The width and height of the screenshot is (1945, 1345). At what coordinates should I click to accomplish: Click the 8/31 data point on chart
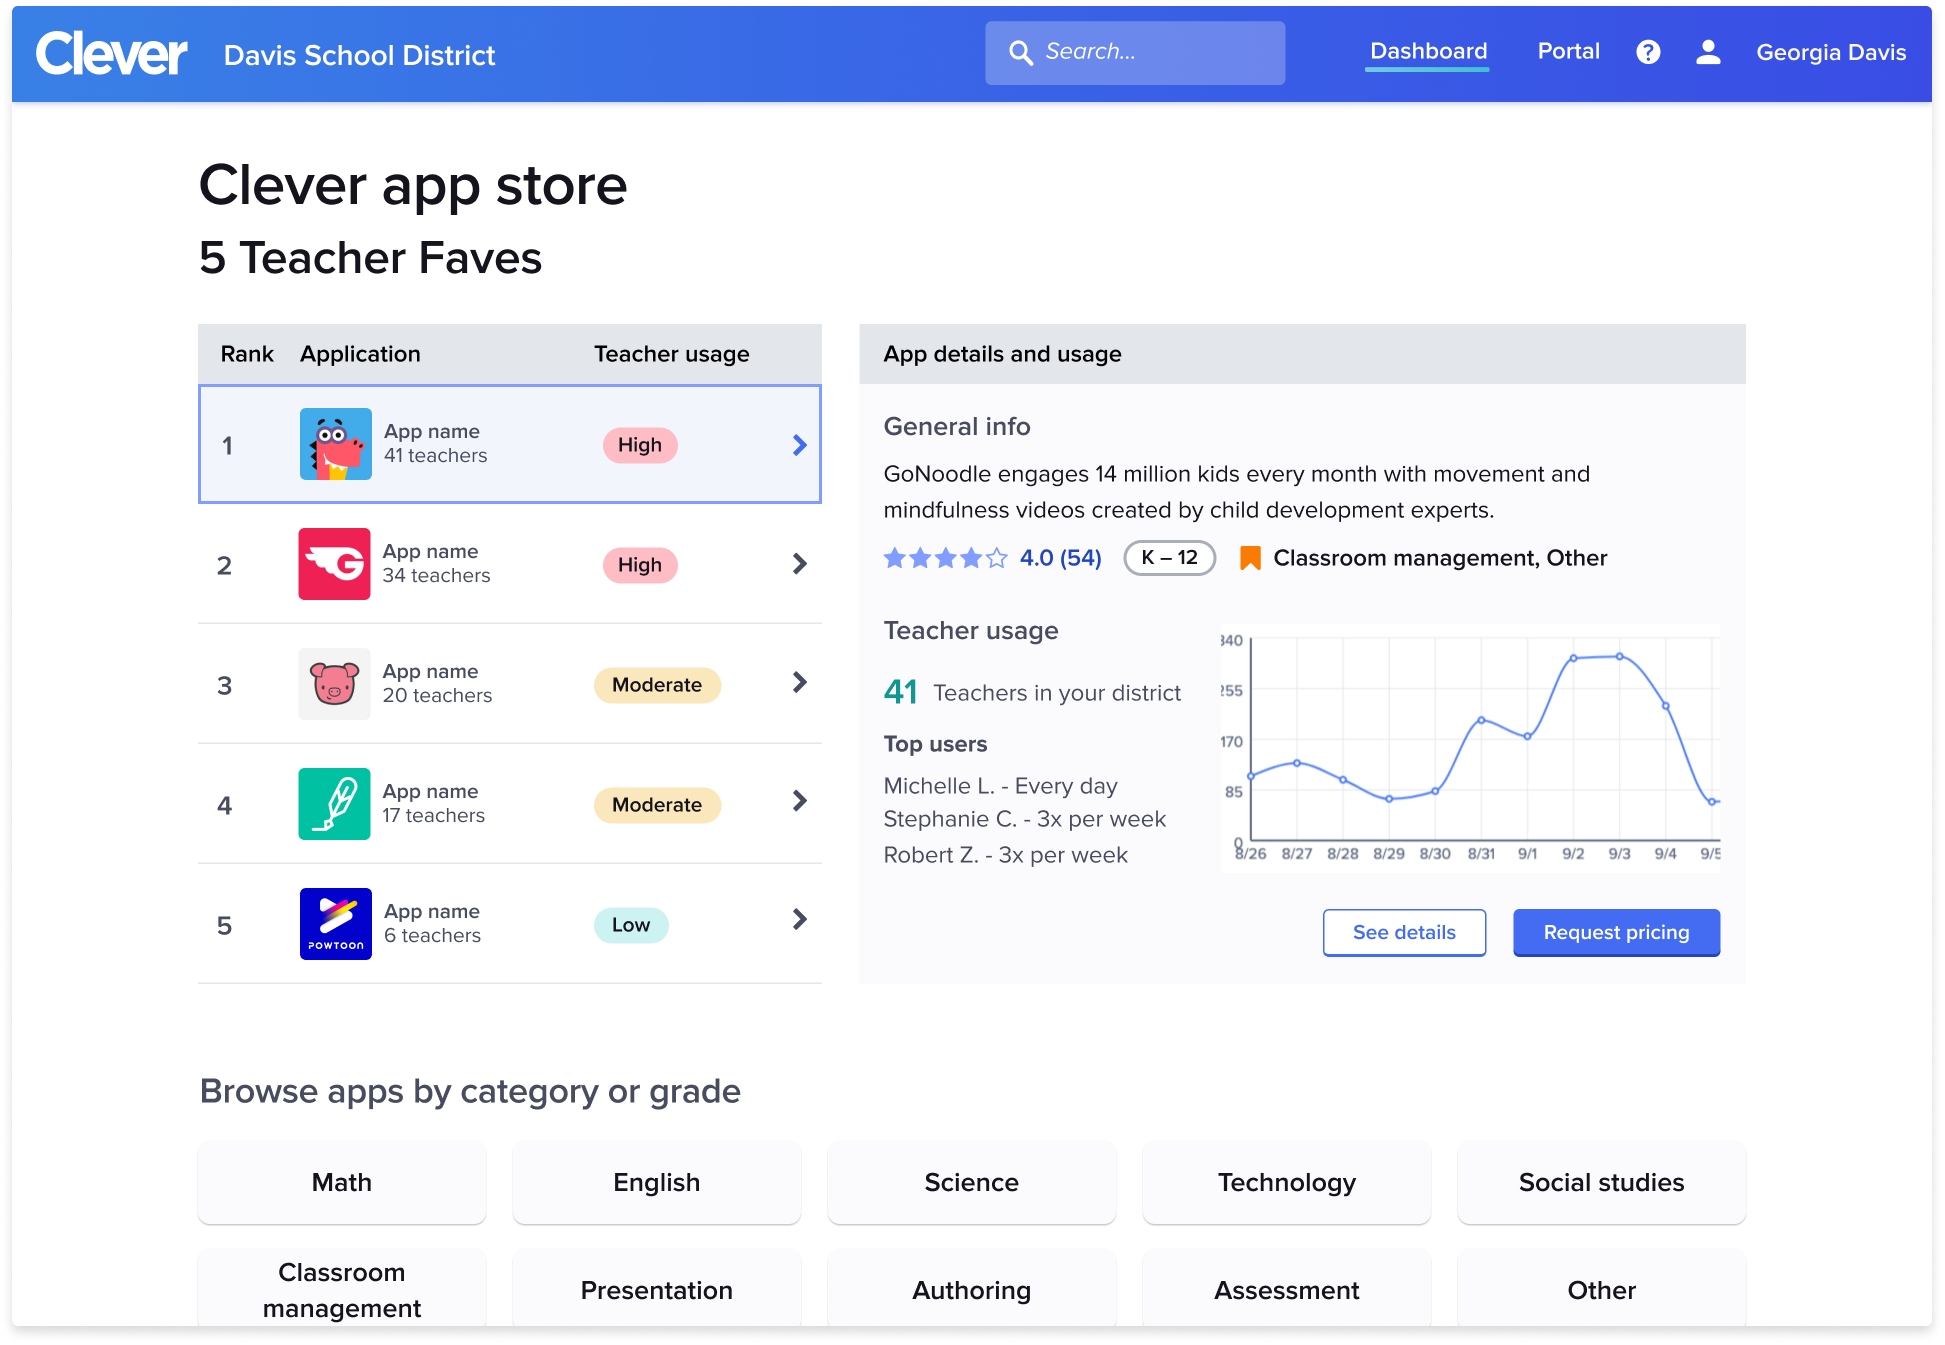1481,720
